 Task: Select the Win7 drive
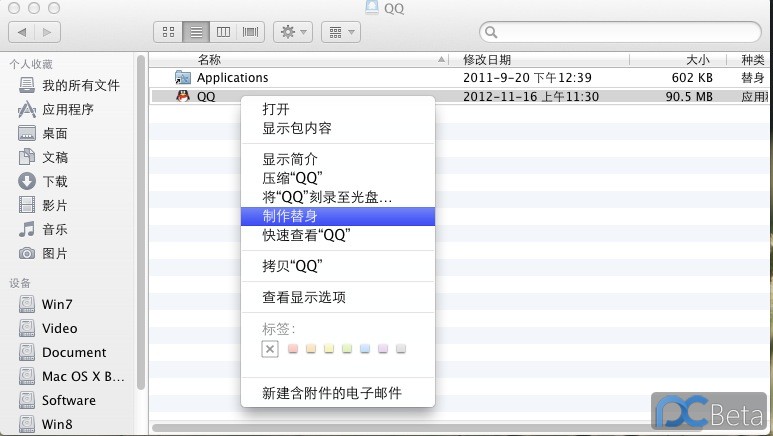tap(45, 304)
